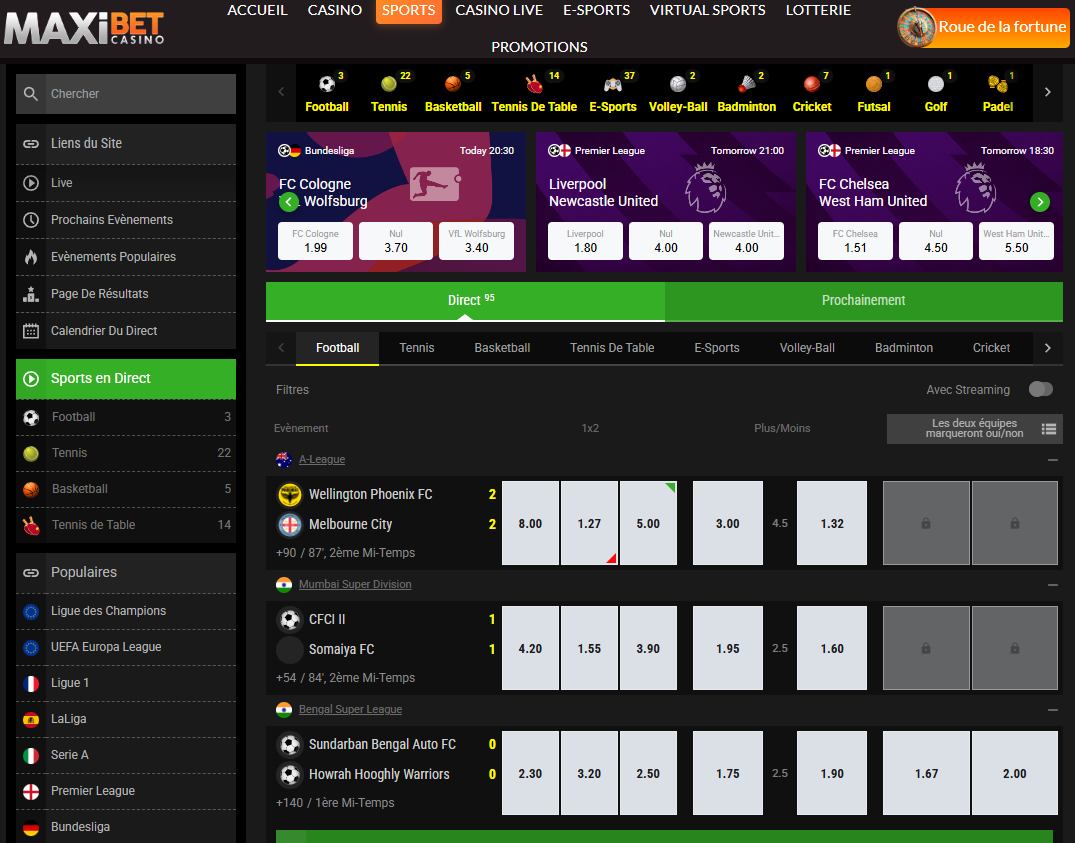The width and height of the screenshot is (1075, 843).
Task: Open PROMOTIONS menu item
Action: tap(539, 47)
